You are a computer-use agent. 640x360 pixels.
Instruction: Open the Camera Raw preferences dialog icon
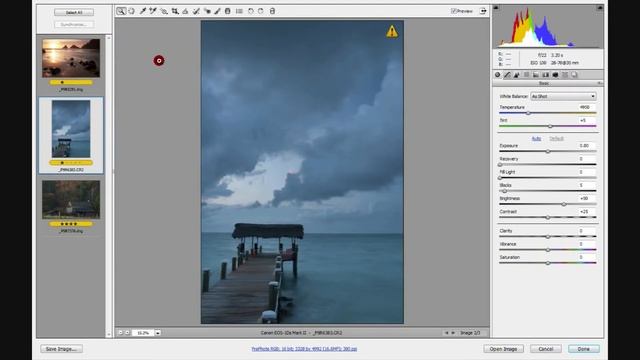(x=239, y=11)
